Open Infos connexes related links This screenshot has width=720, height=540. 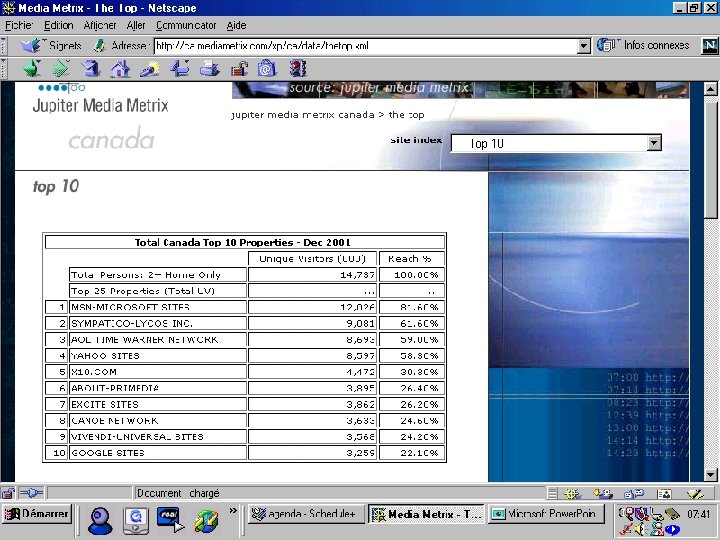[643, 45]
